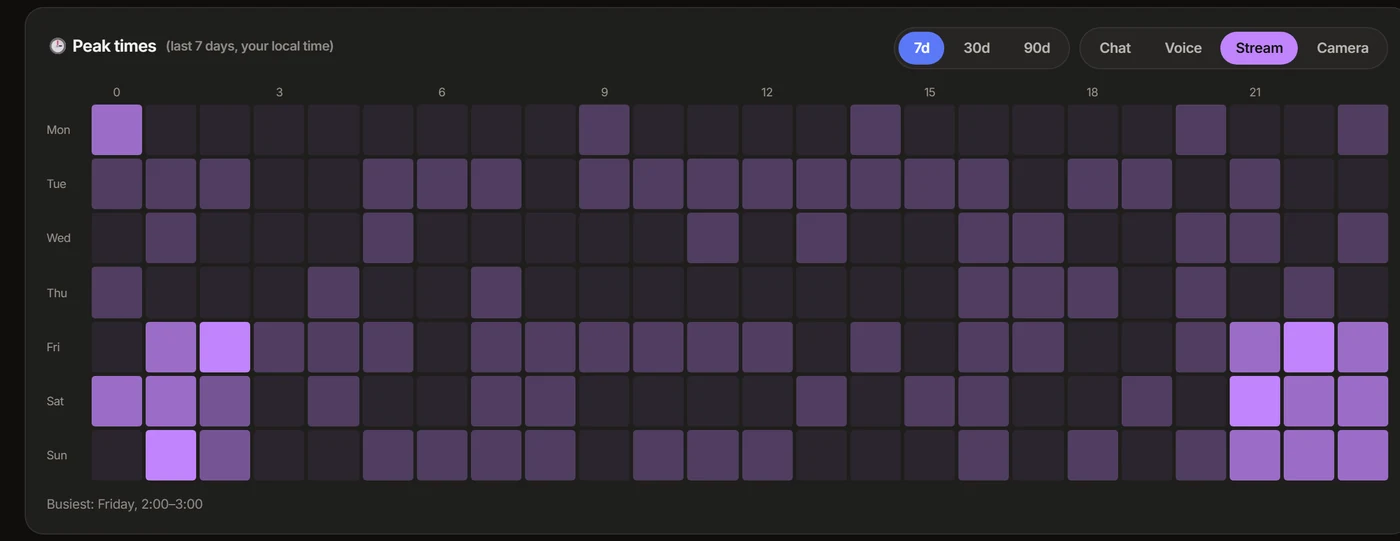
Task: Click the Sun row label
Action: (x=57, y=455)
